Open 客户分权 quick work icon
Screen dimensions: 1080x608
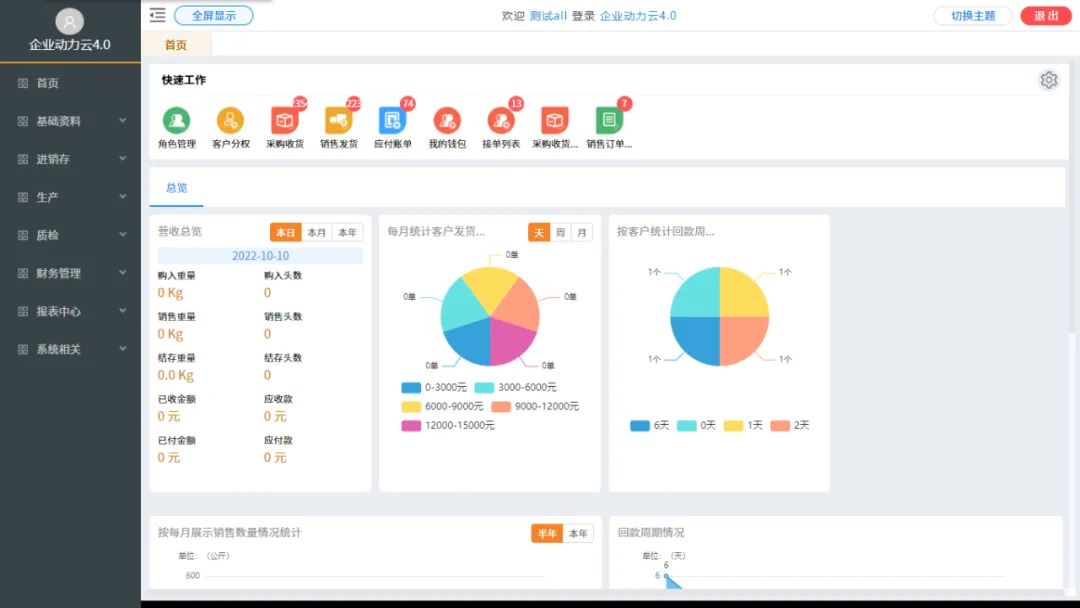230,121
